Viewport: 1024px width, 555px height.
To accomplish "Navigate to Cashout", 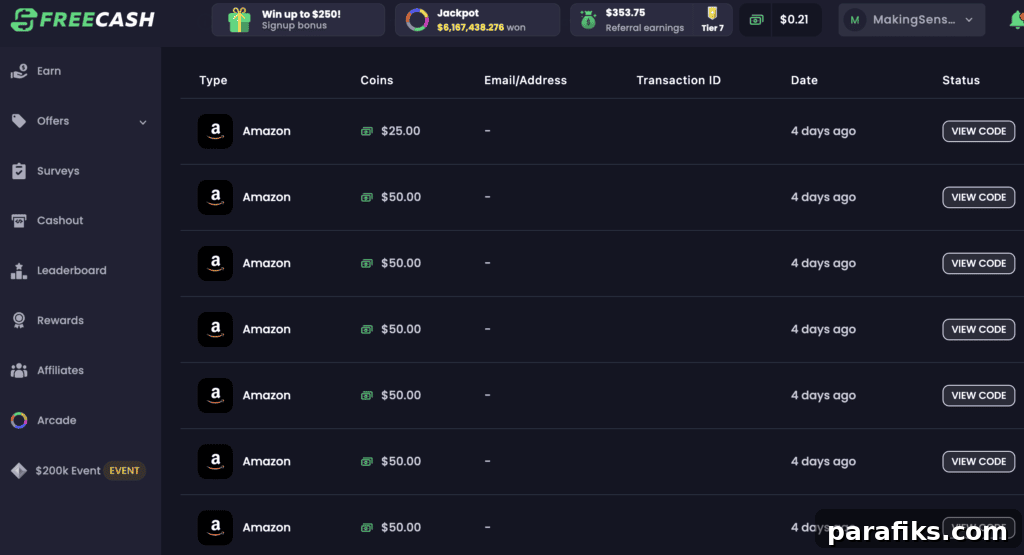I will coord(60,221).
